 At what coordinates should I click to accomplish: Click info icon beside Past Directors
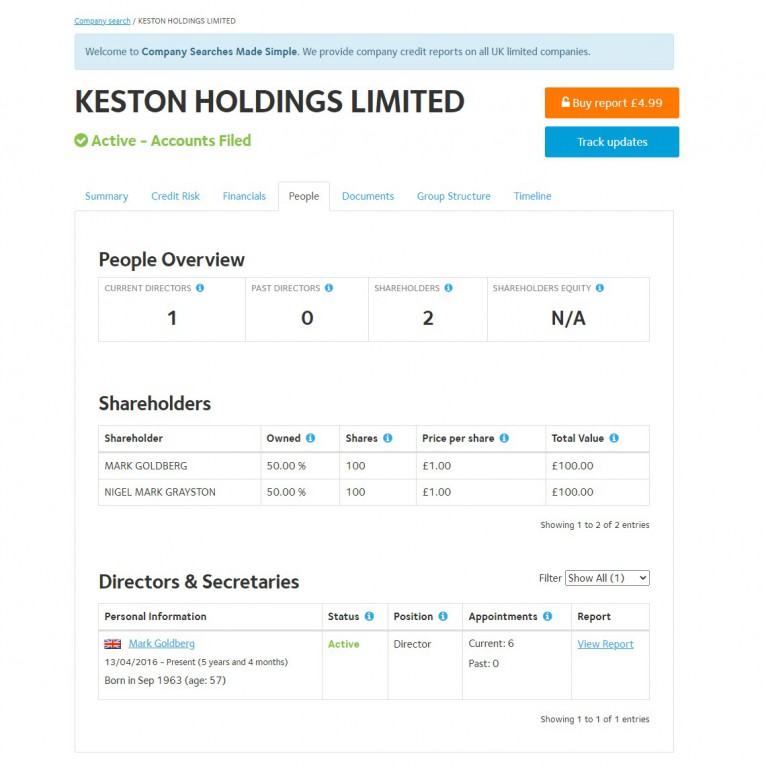pos(329,288)
